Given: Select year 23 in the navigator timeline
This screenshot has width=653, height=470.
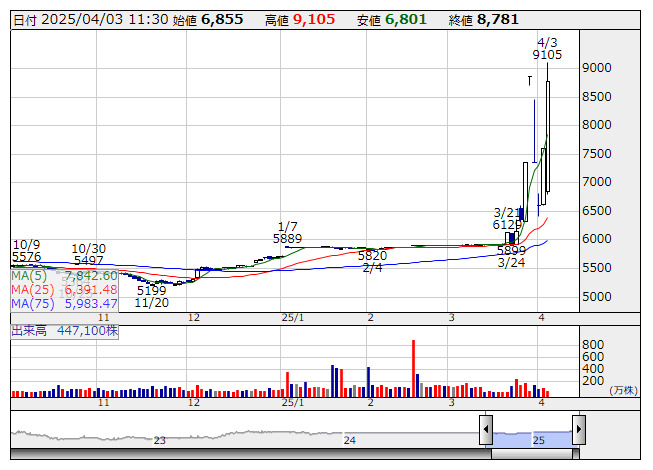Looking at the screenshot, I should click(159, 440).
